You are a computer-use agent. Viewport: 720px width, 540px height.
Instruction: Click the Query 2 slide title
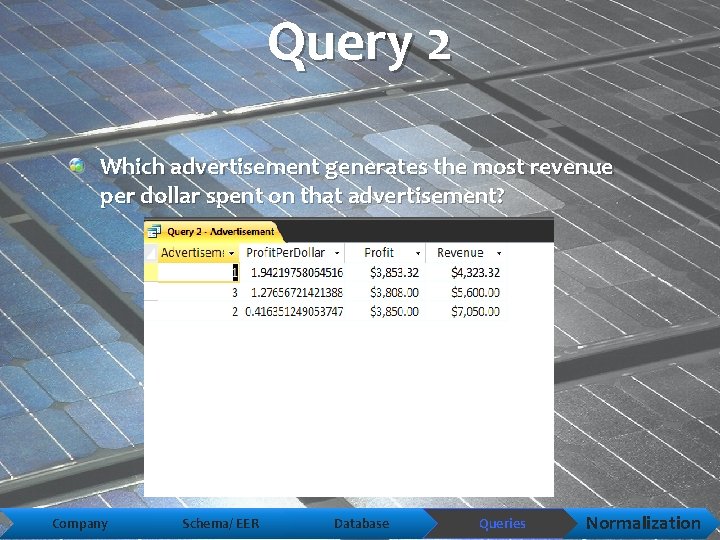click(x=359, y=44)
